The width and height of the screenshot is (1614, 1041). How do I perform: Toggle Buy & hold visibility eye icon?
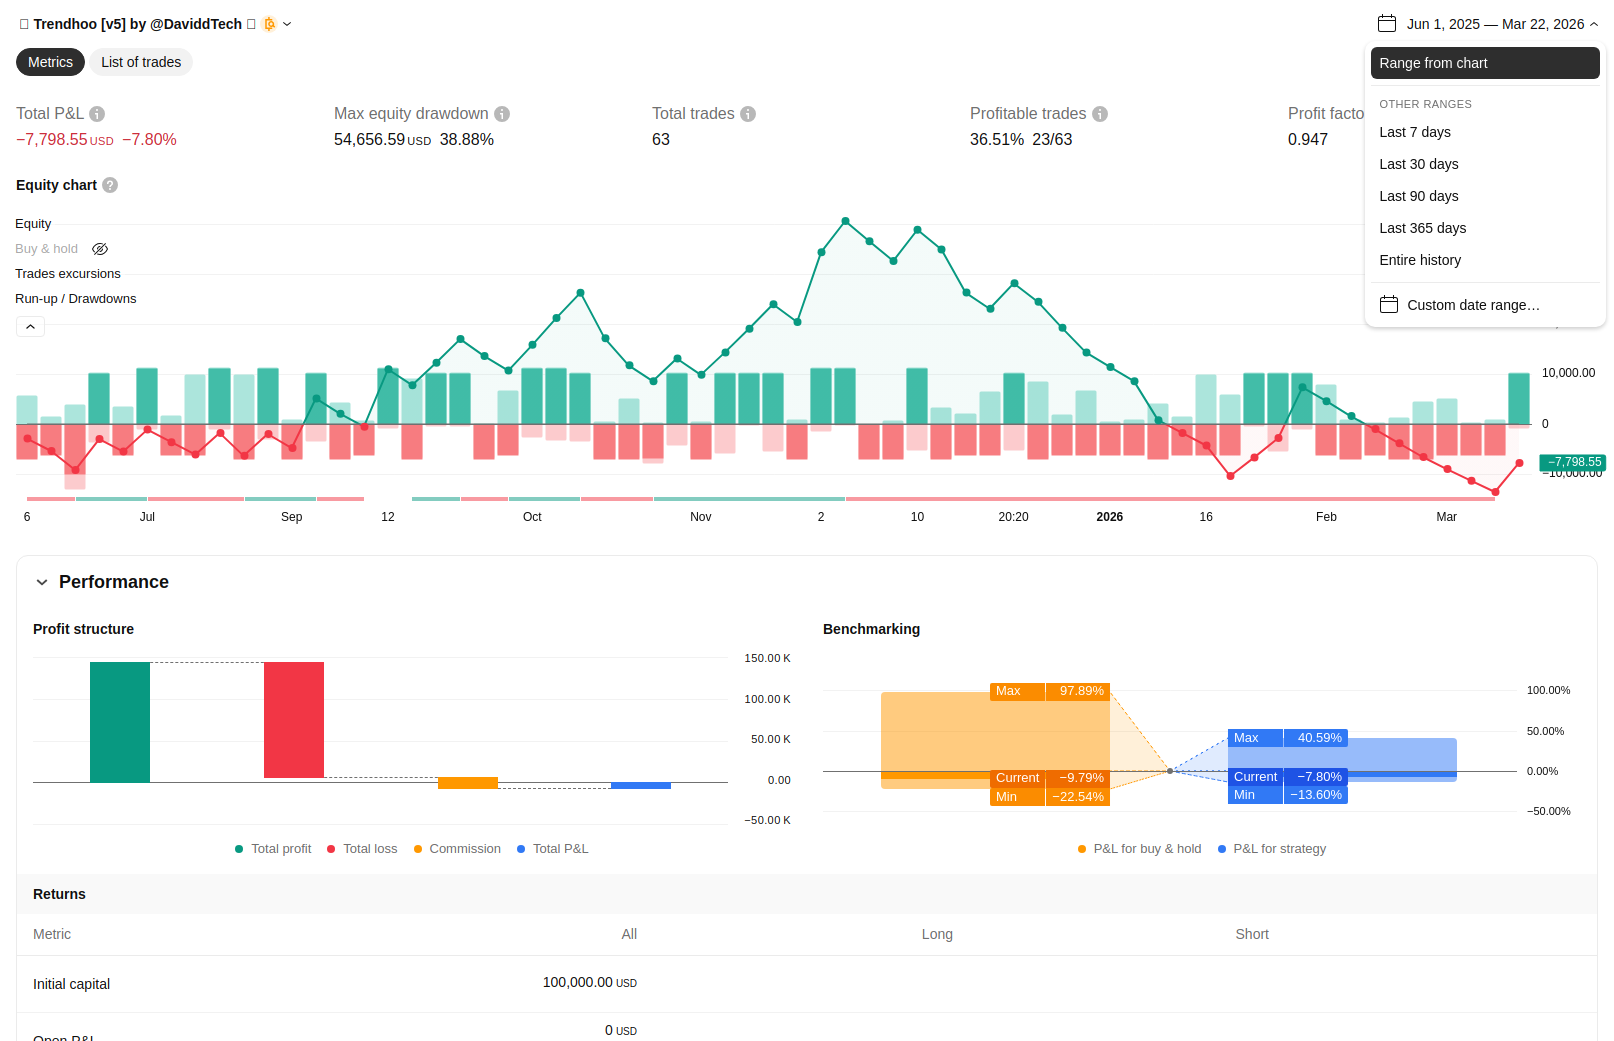[x=100, y=249]
